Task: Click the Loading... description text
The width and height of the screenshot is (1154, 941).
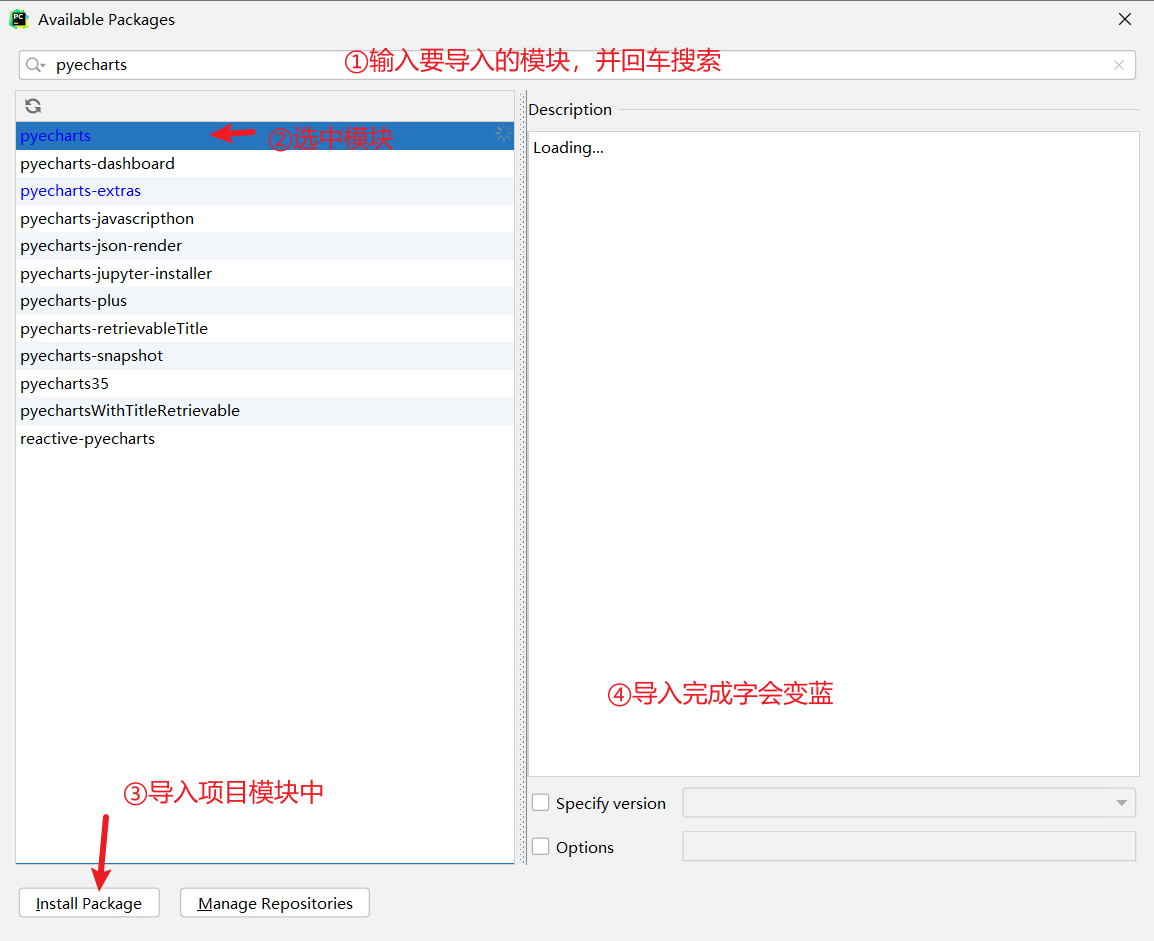Action: (x=568, y=148)
